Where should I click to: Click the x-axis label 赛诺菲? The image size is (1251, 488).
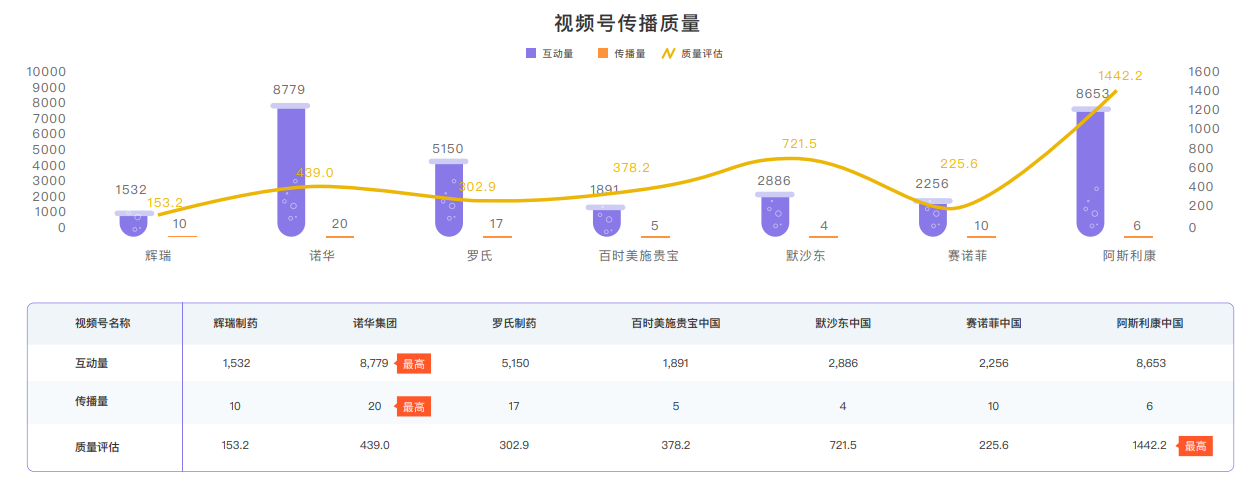pyautogui.click(x=968, y=256)
